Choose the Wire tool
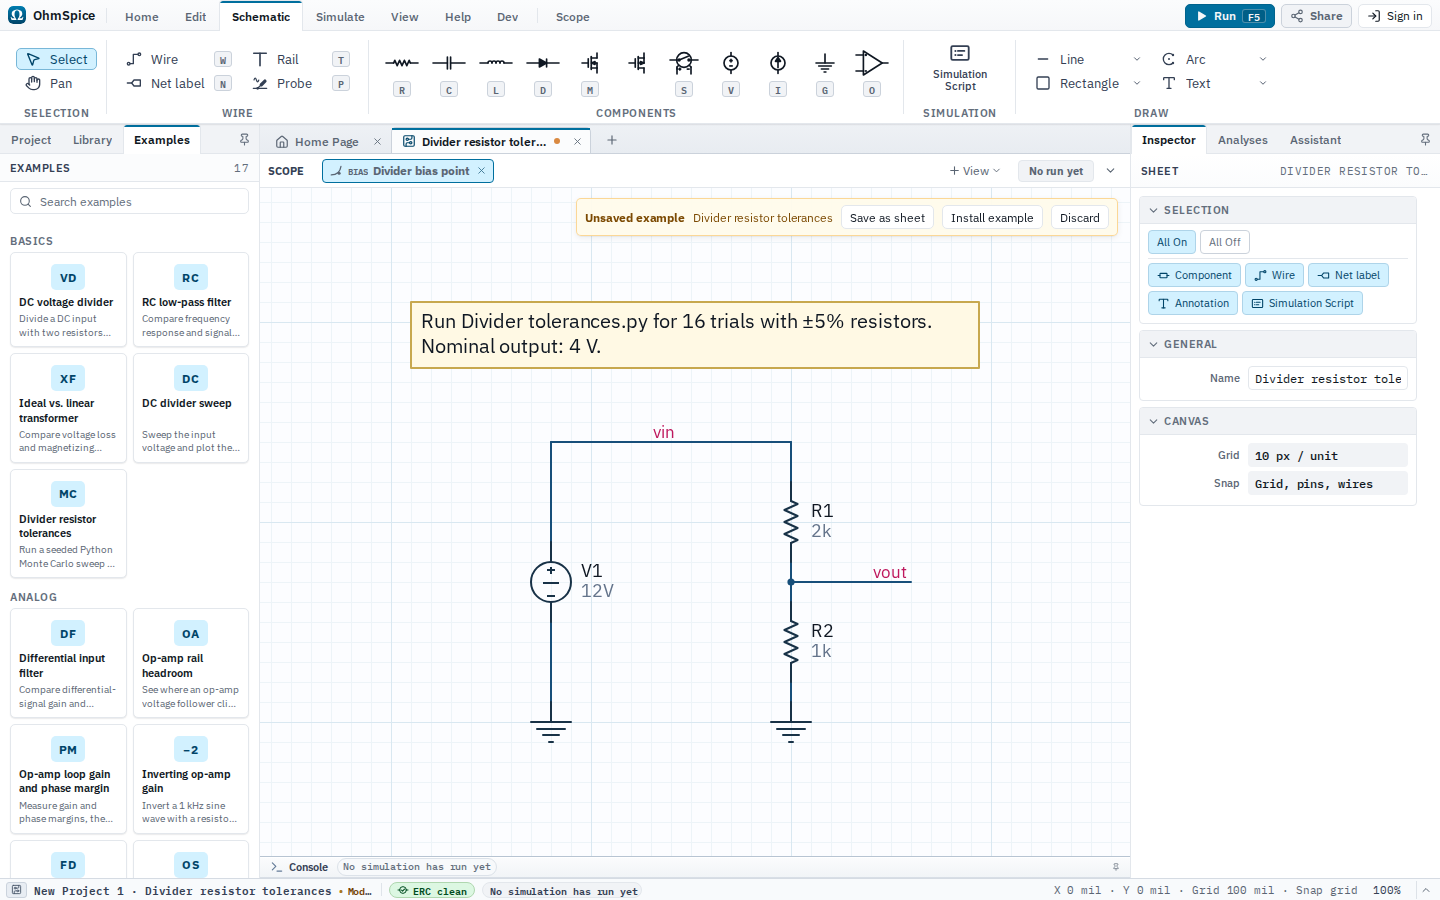Viewport: 1440px width, 900px height. 177,59
